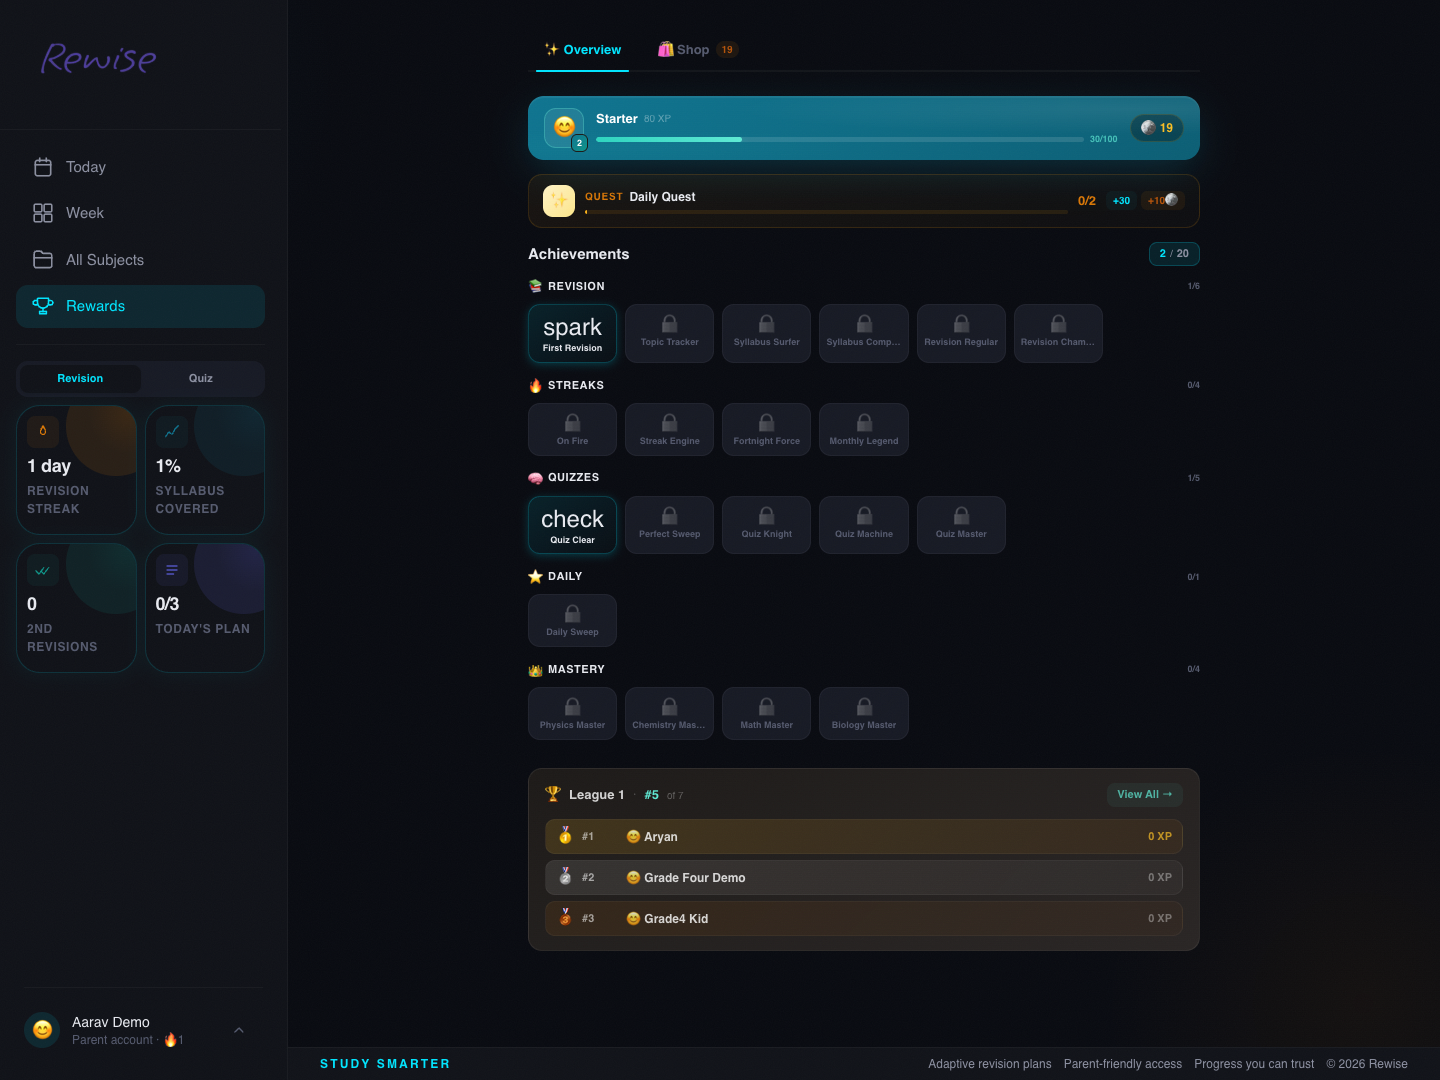Click the Starter XP progress bar
Image resolution: width=1440 pixels, height=1080 pixels.
click(x=840, y=140)
